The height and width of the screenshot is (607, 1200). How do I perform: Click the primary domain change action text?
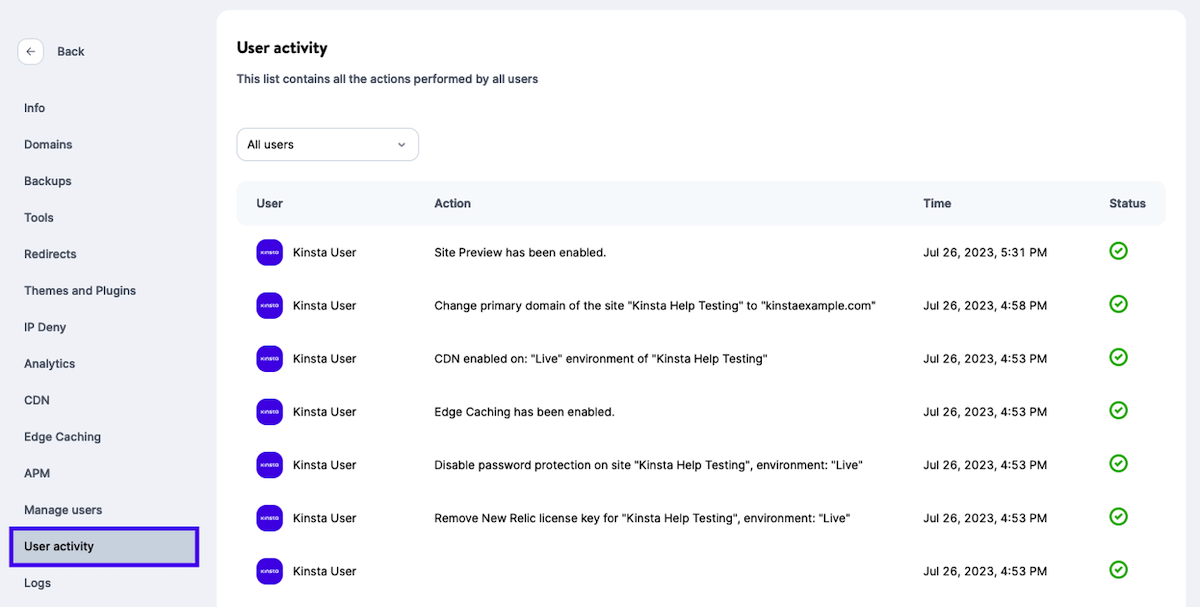point(655,306)
